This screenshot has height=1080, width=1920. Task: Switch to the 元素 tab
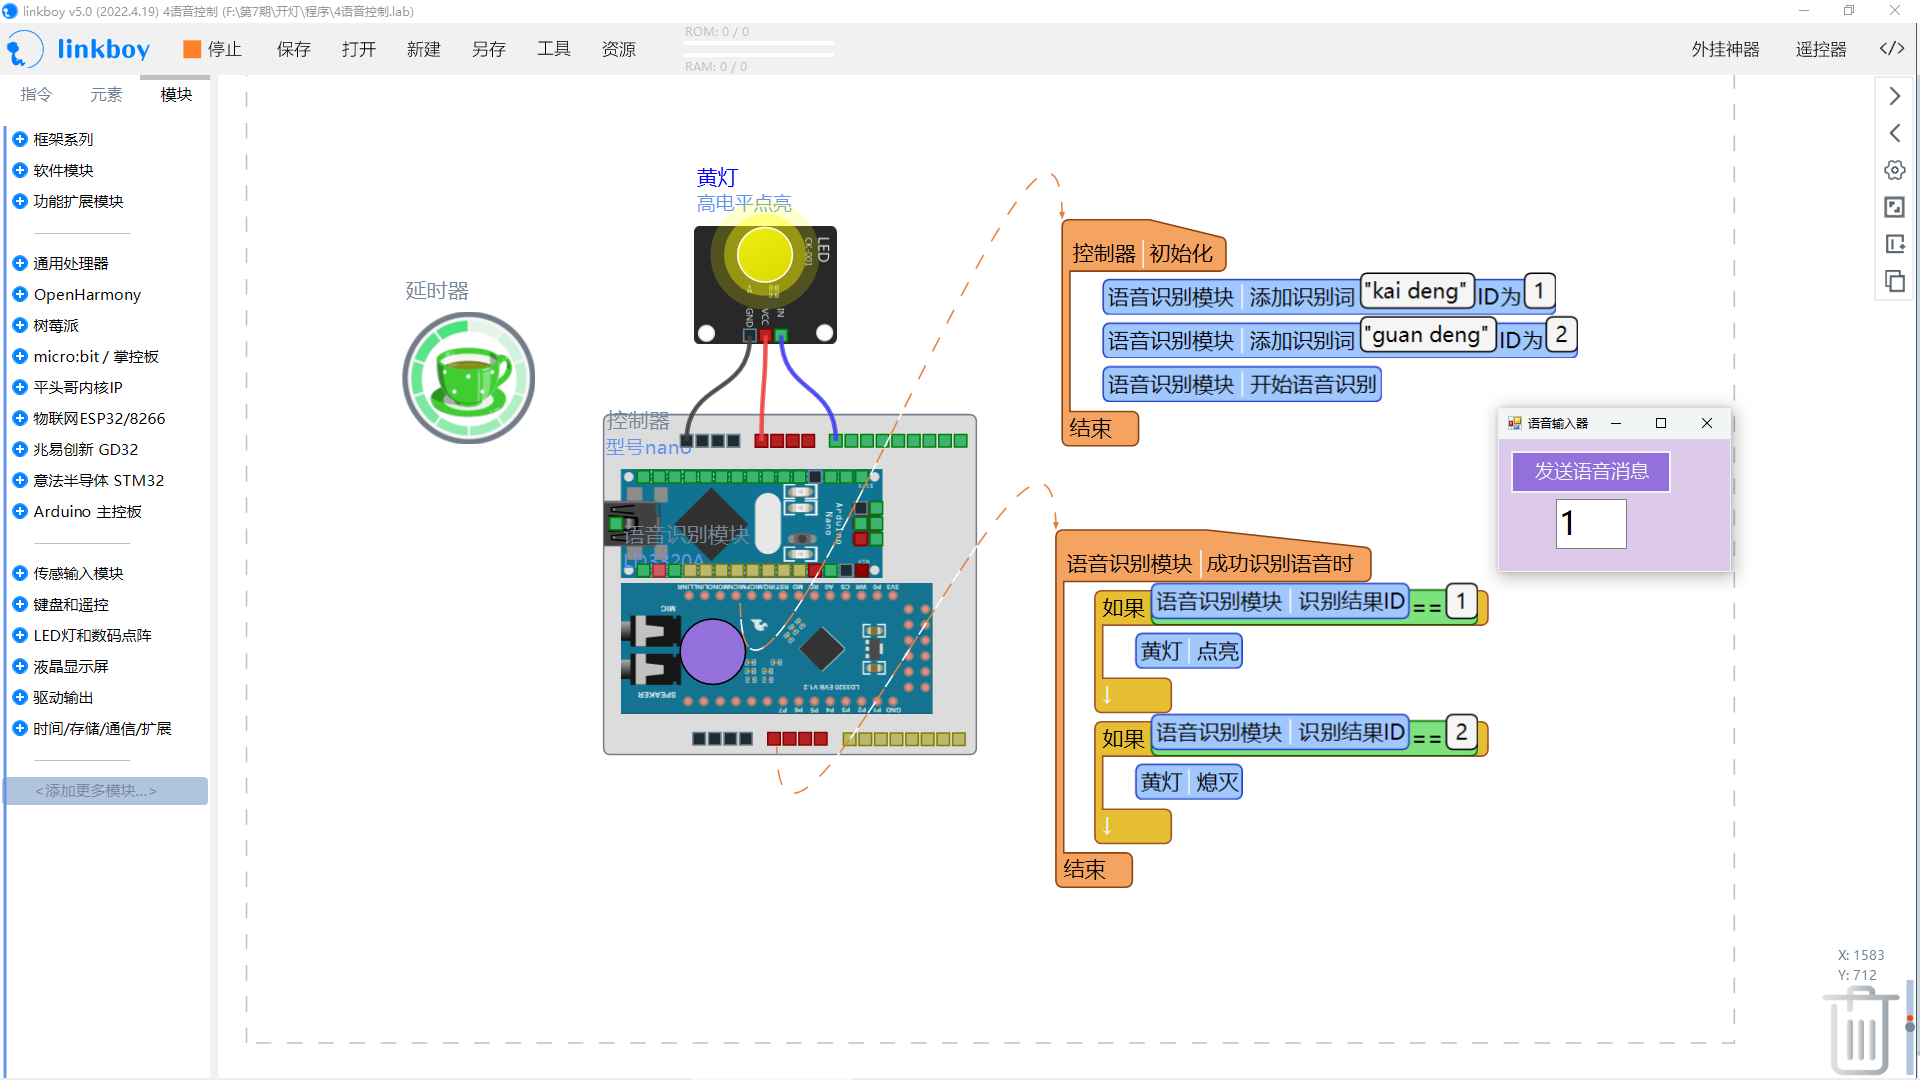pyautogui.click(x=106, y=94)
